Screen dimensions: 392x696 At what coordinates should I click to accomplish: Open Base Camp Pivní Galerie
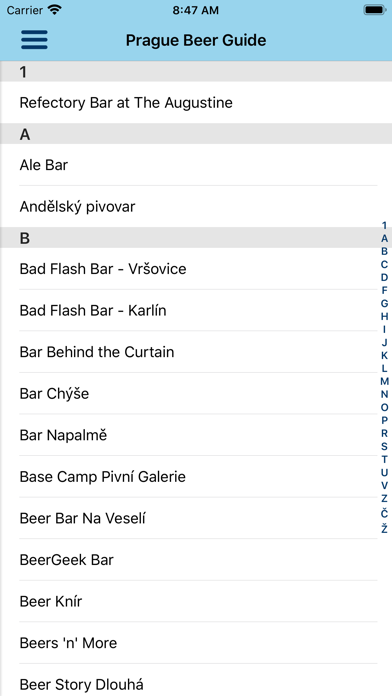coord(196,477)
